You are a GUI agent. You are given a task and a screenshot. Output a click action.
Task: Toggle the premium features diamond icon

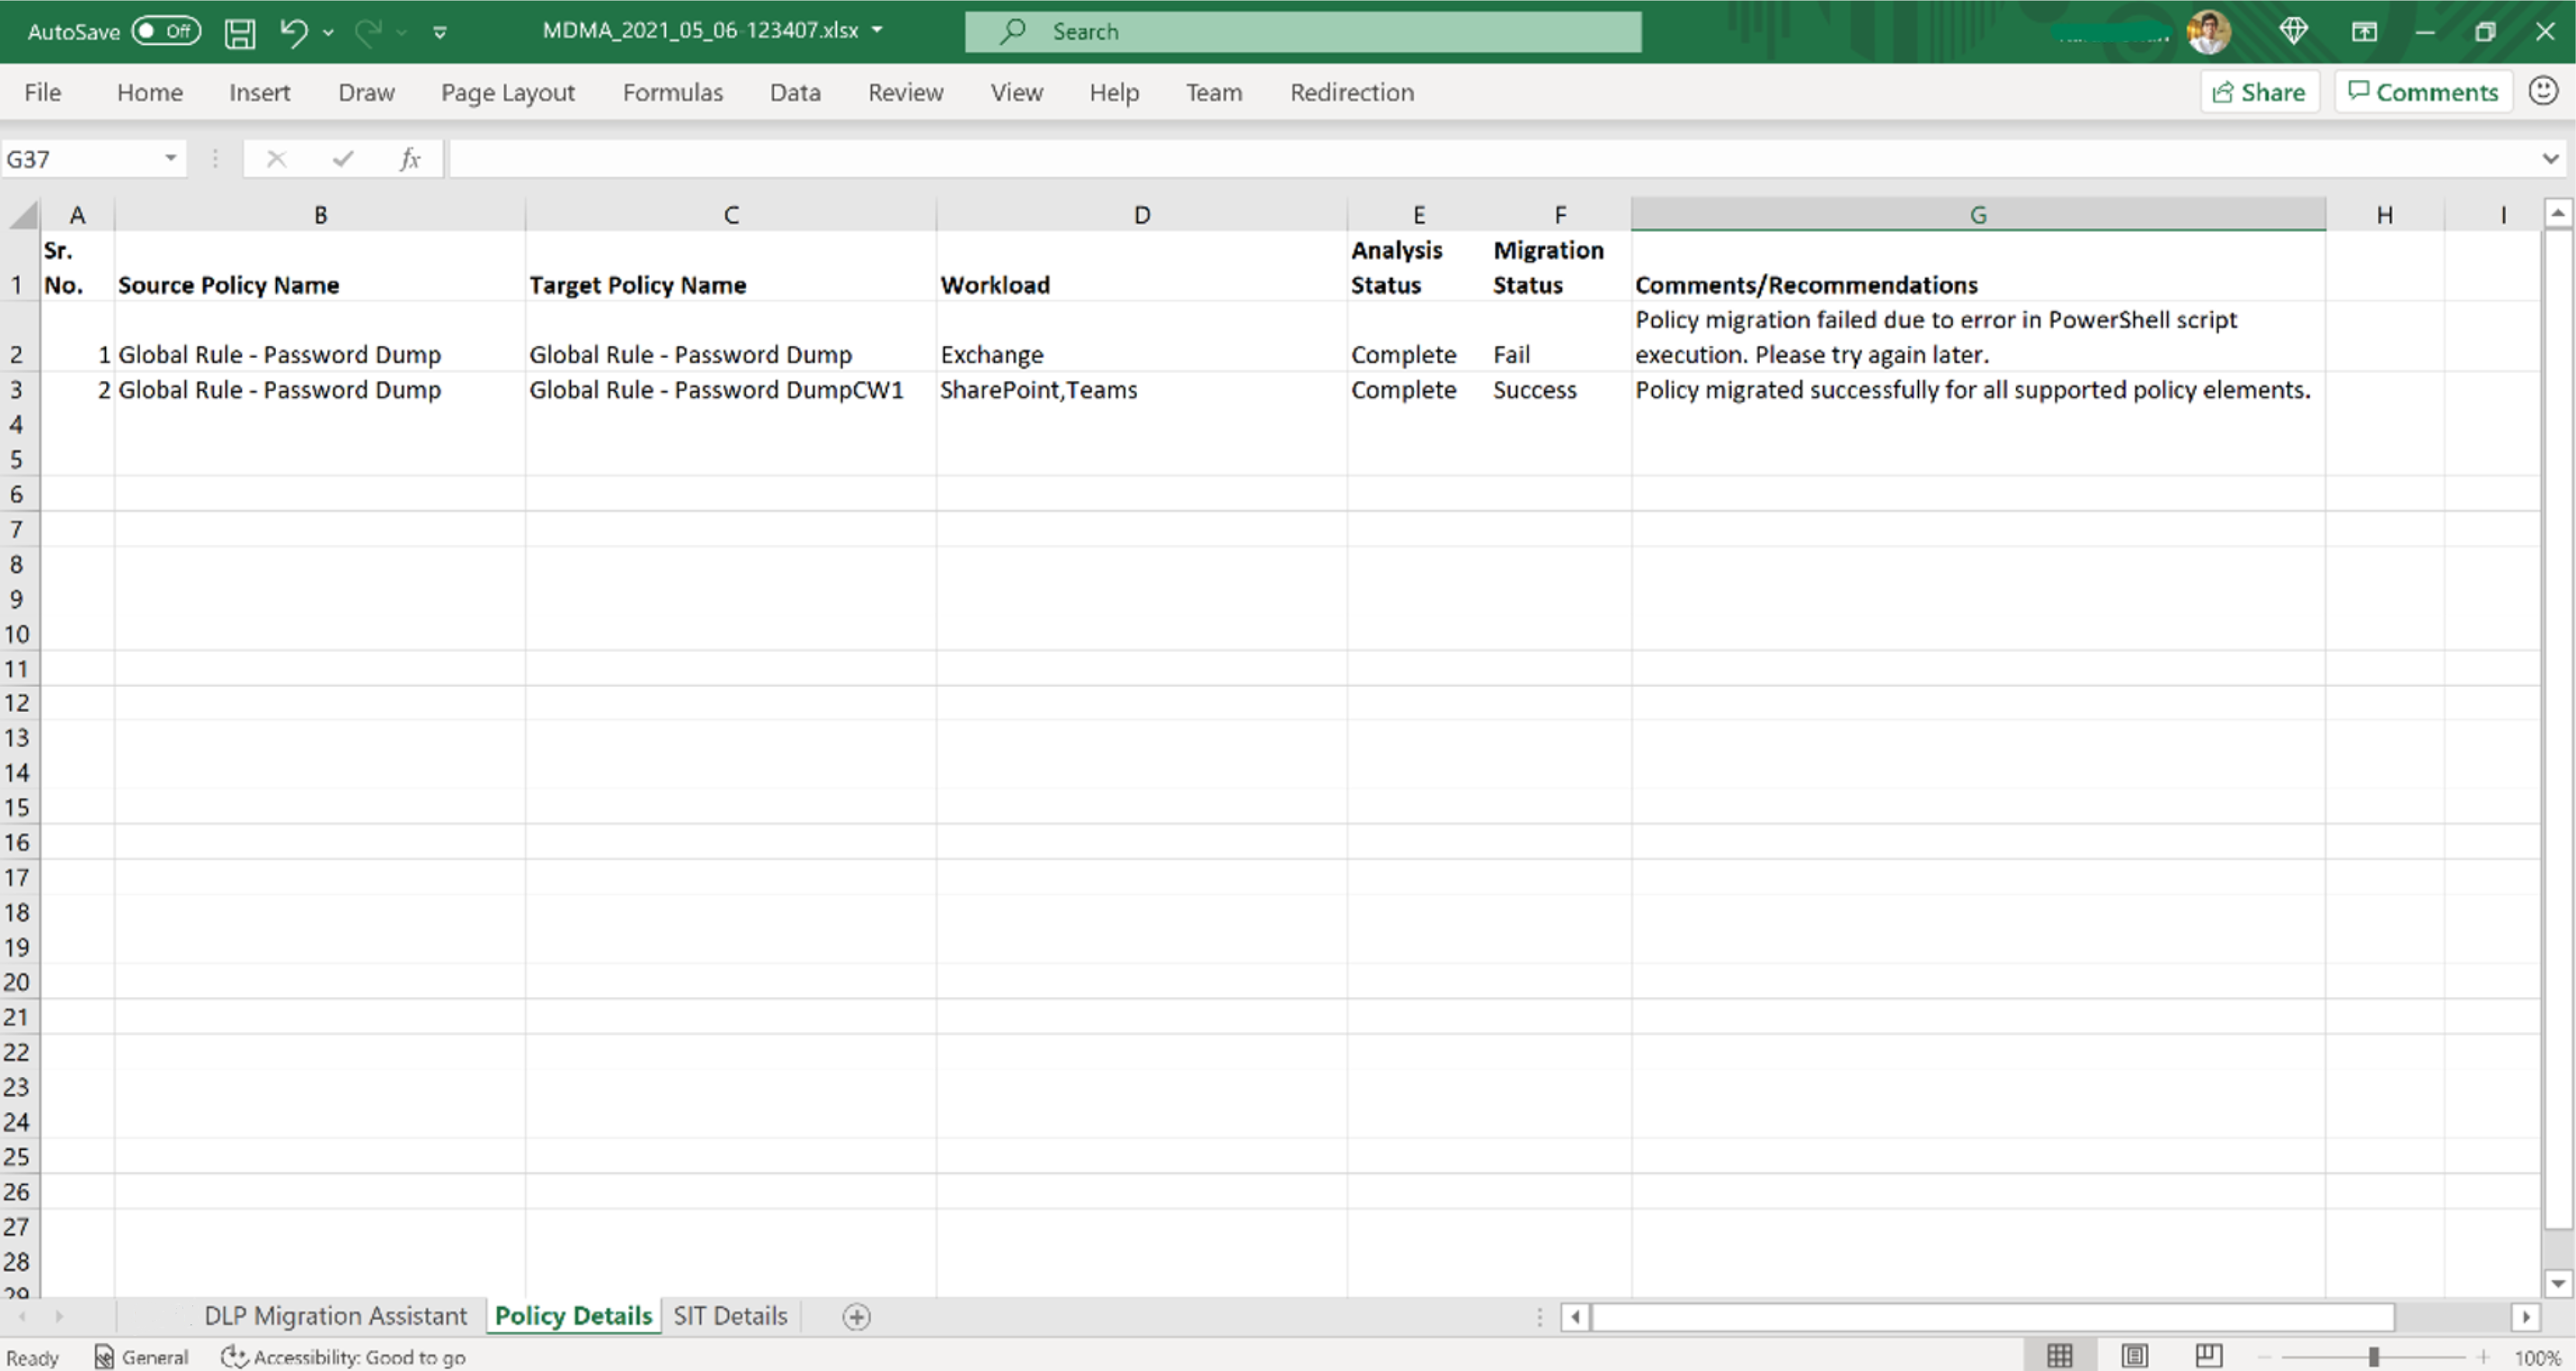pyautogui.click(x=2293, y=31)
